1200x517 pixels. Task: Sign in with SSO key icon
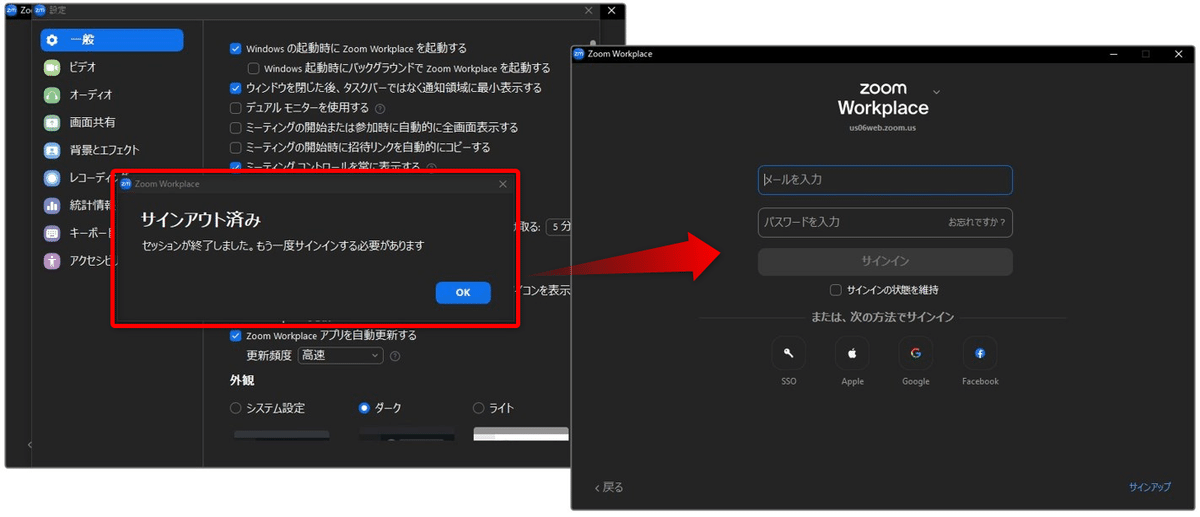coord(789,353)
